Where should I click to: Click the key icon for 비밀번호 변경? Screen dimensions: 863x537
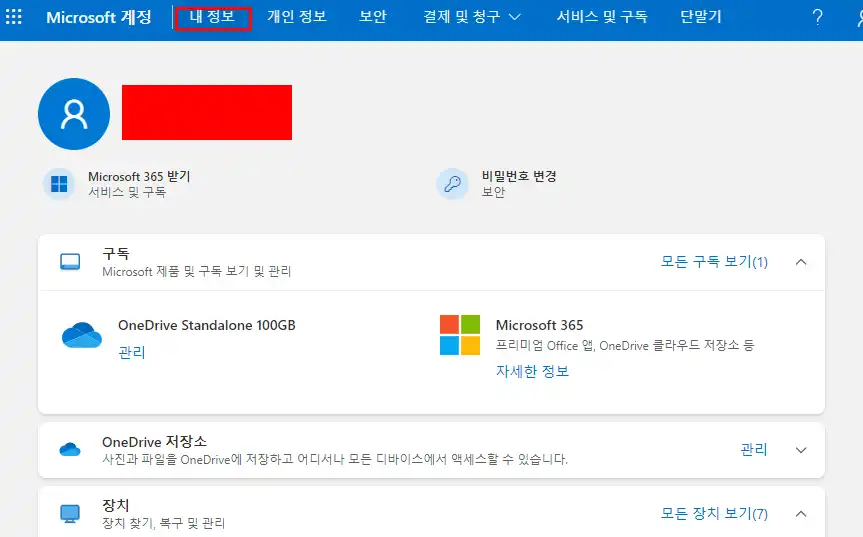(x=452, y=184)
